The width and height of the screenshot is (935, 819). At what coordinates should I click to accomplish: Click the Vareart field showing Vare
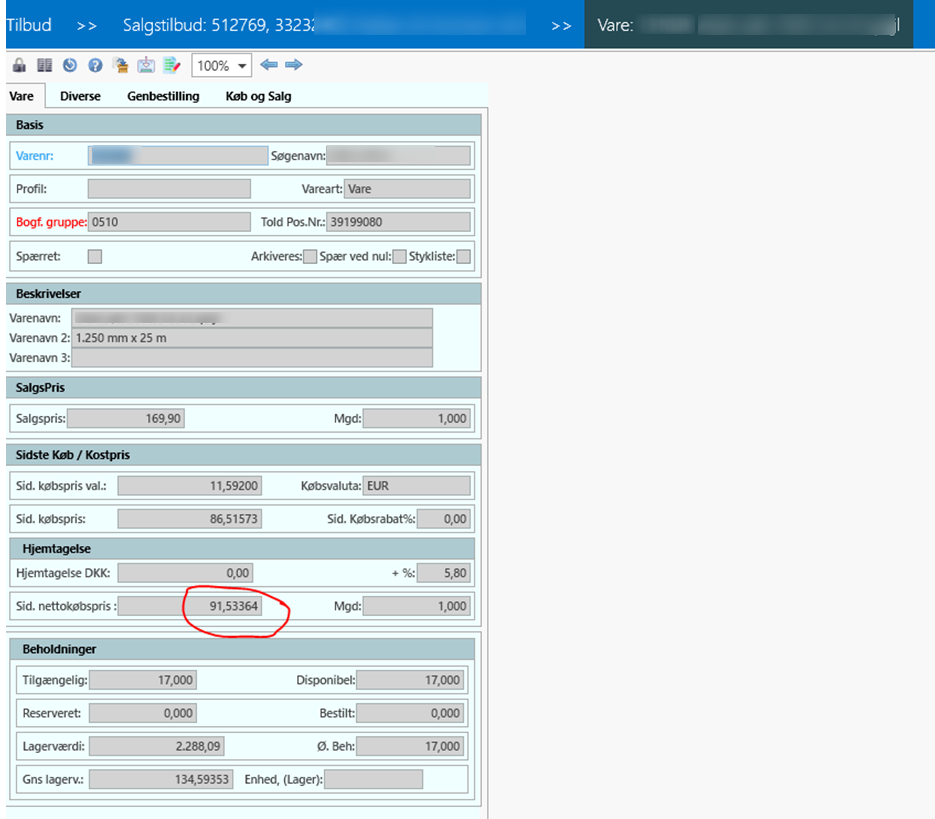[x=407, y=189]
